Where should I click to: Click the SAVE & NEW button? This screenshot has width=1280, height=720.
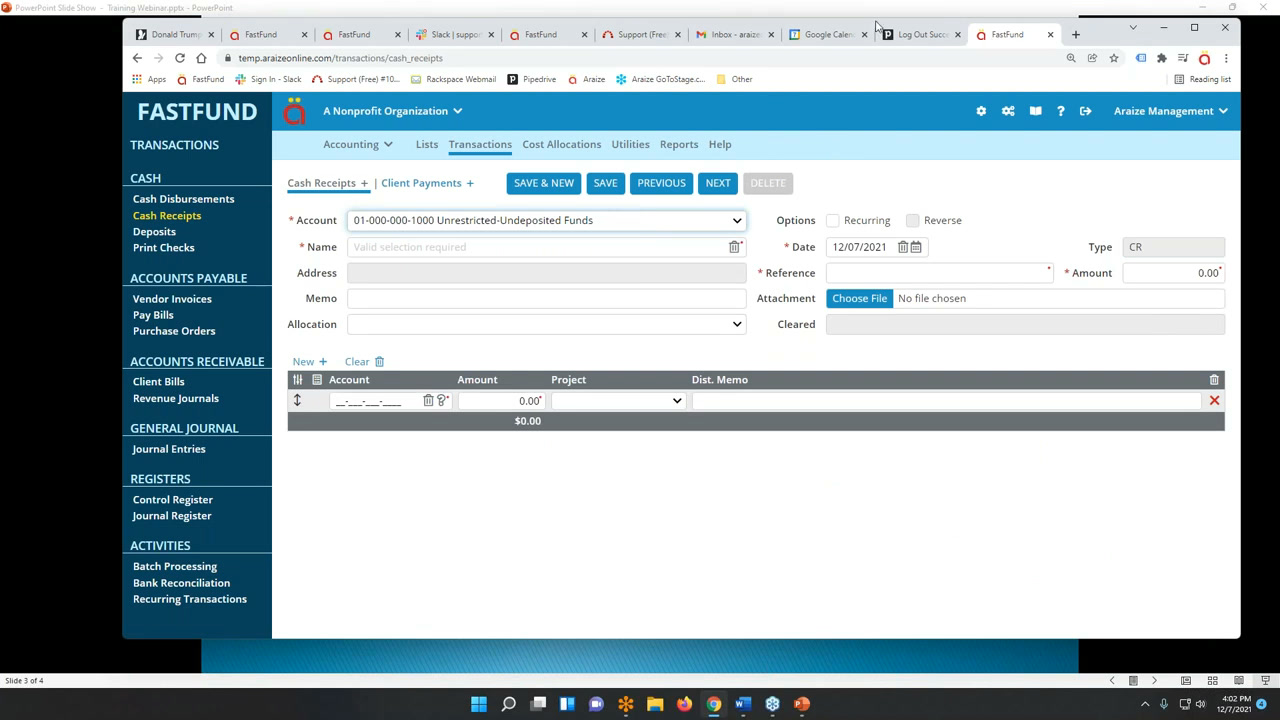544,183
